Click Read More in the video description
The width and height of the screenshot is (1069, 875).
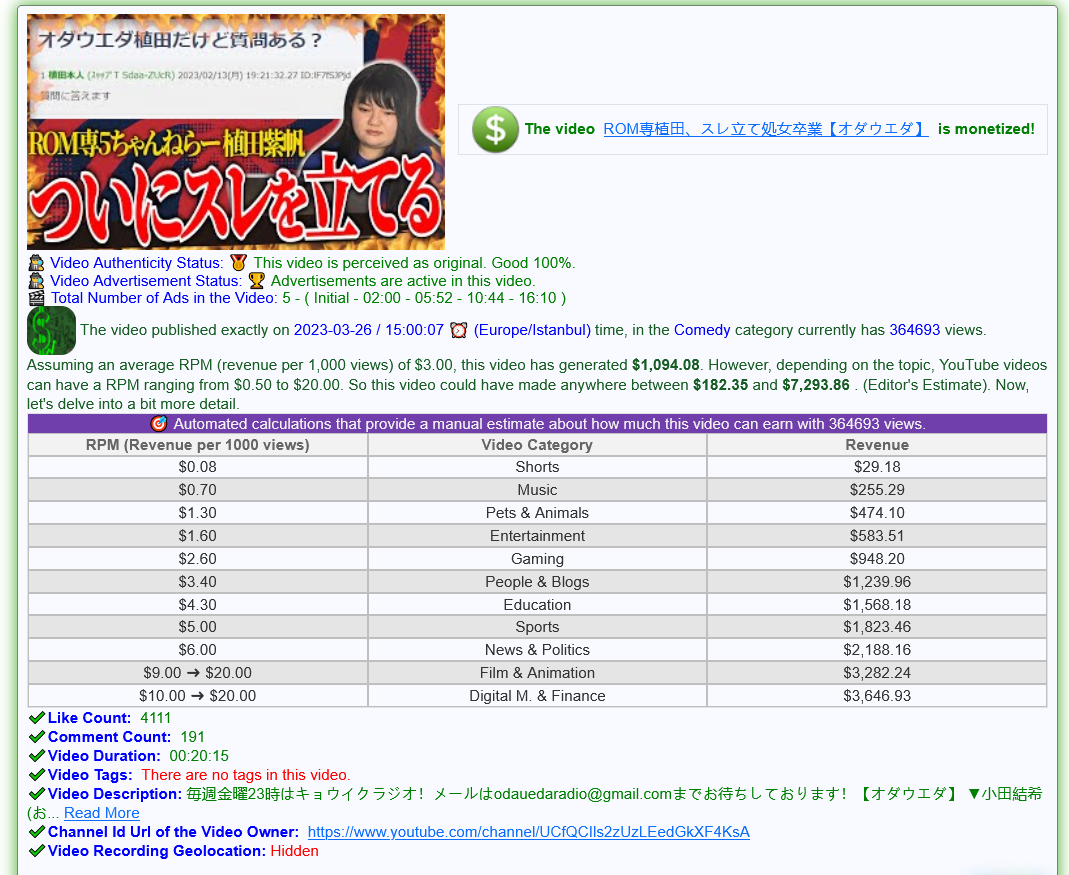tap(102, 813)
